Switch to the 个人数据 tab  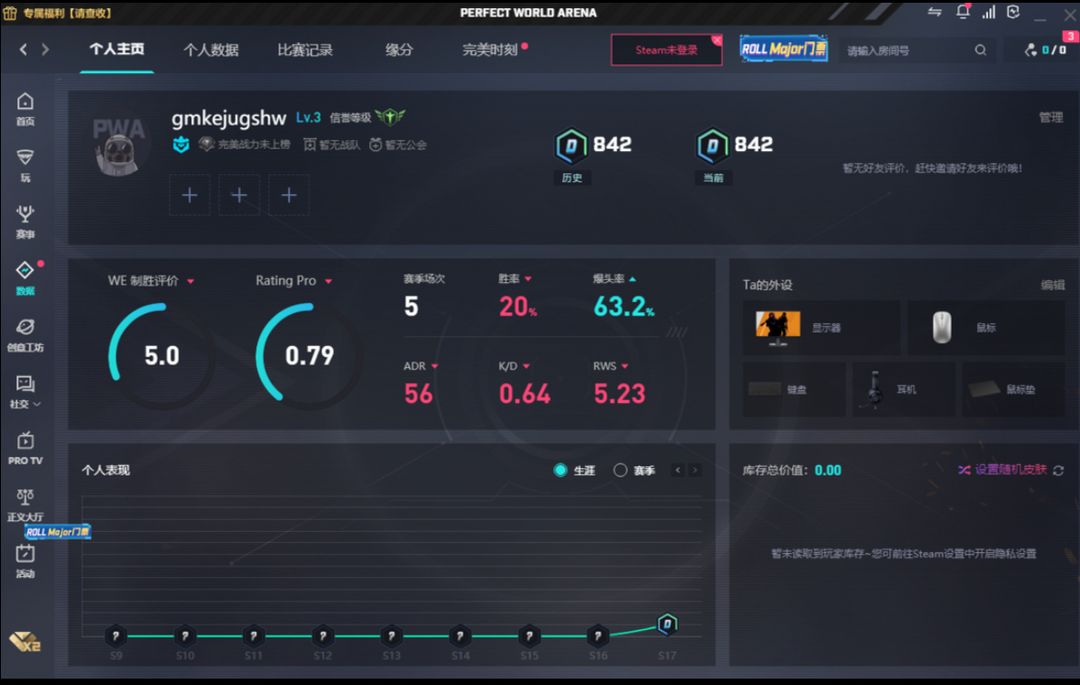click(x=211, y=50)
